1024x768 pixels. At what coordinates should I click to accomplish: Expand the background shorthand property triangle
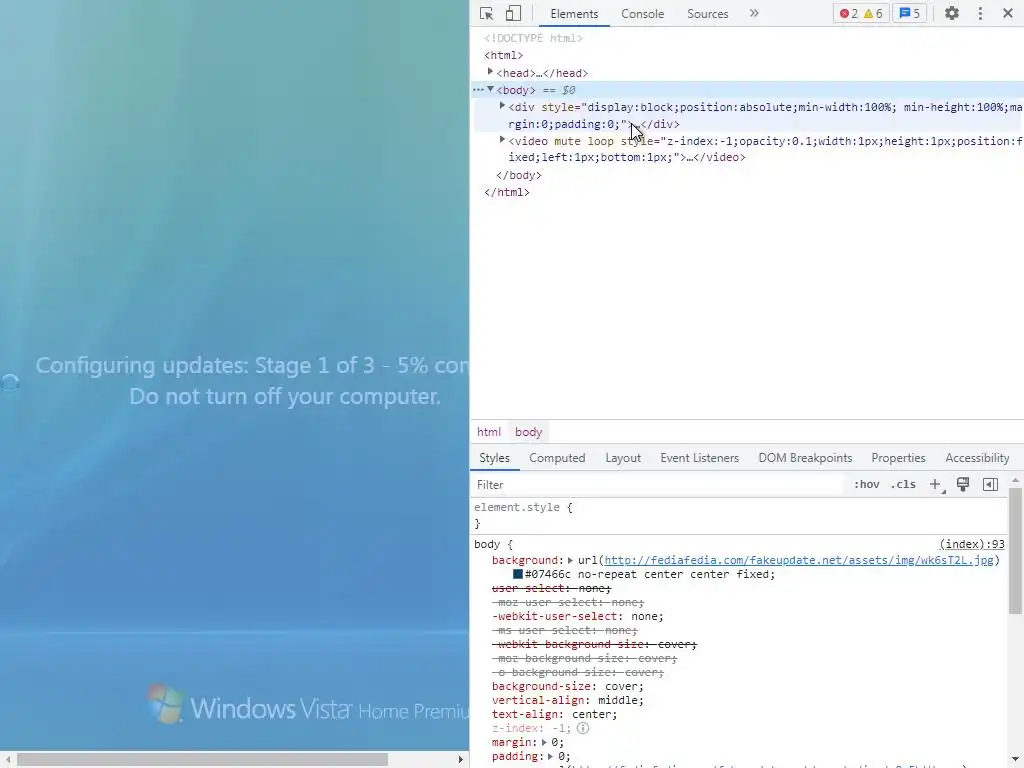tap(570, 560)
